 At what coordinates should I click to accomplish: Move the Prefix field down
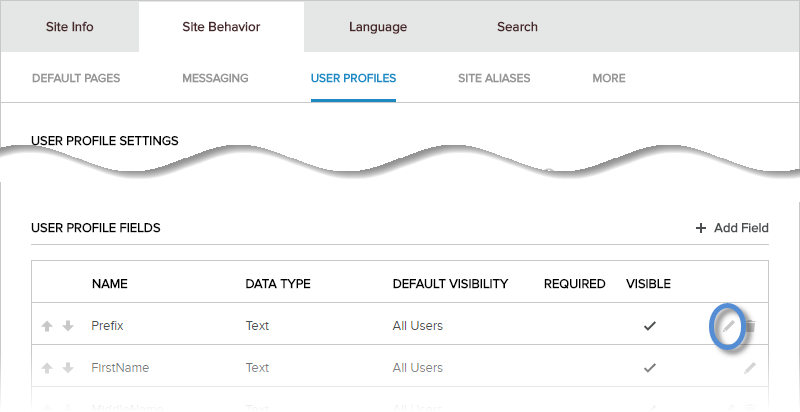click(x=68, y=326)
